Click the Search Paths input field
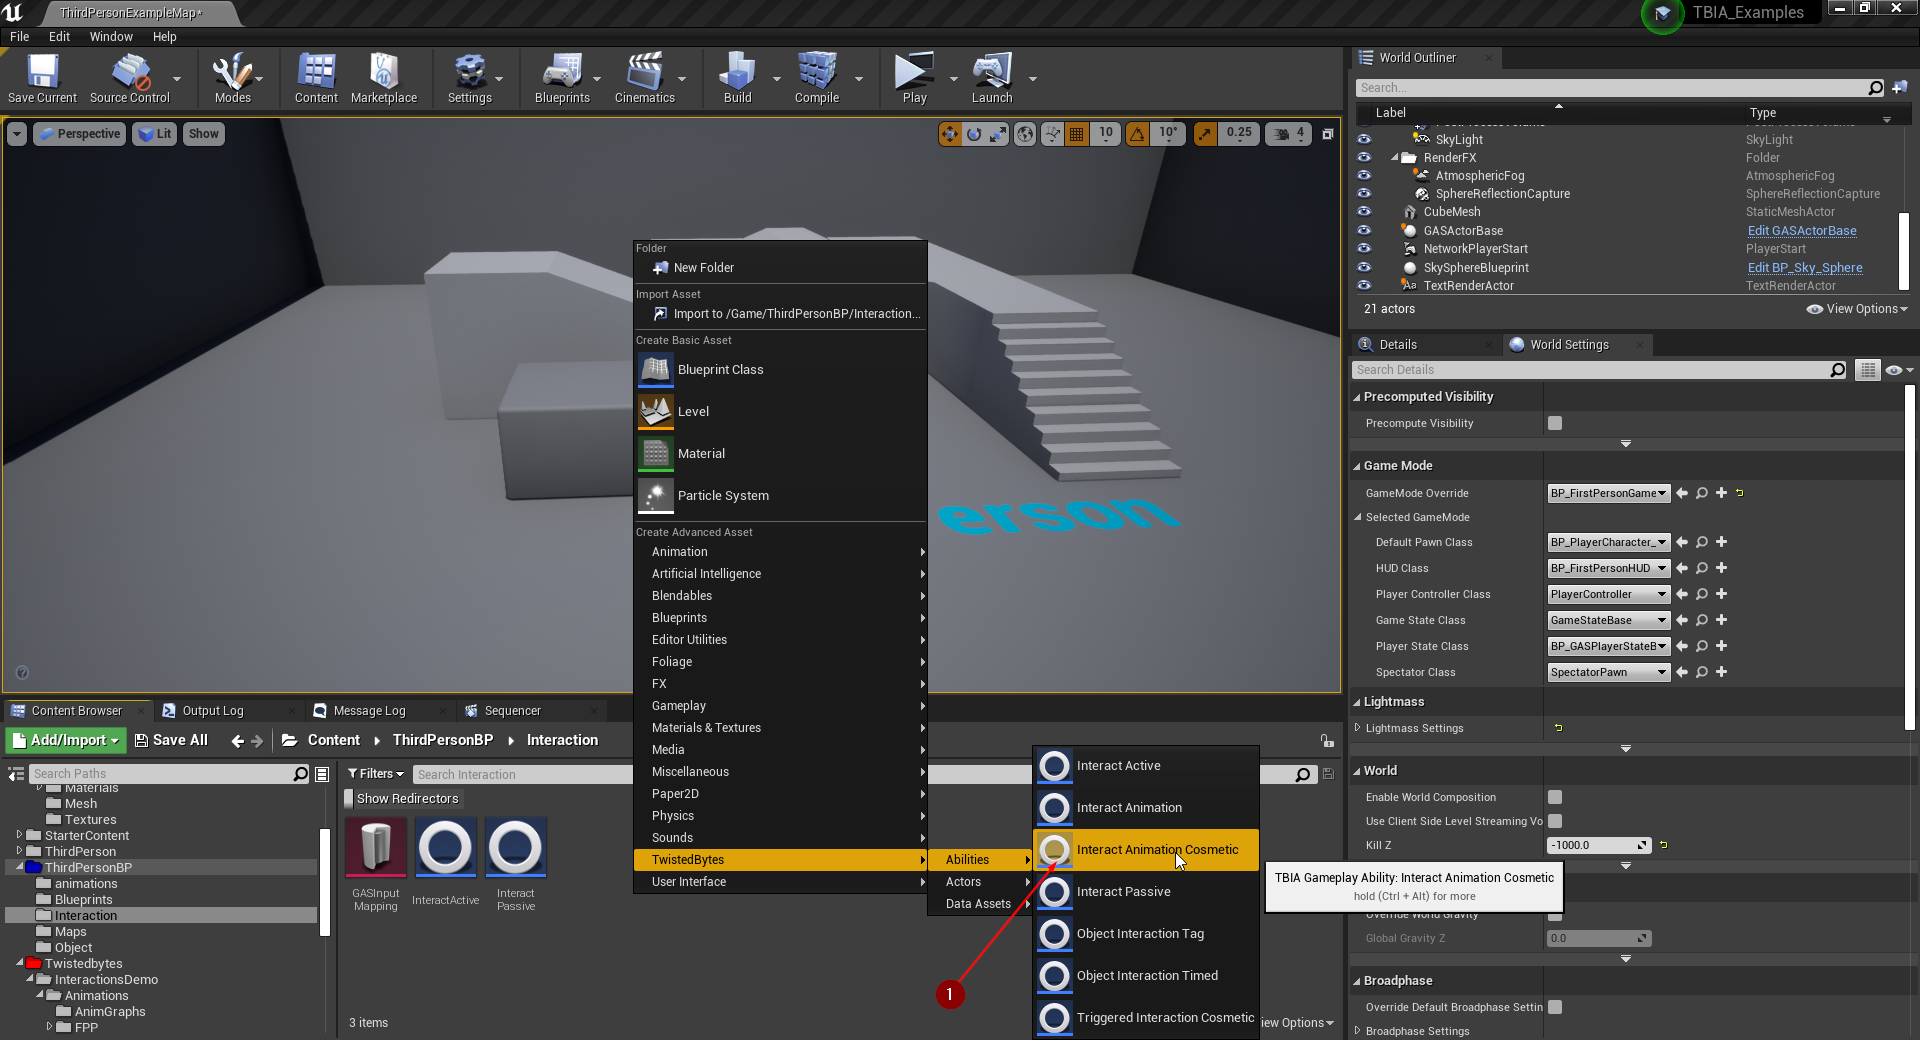Screen dimensions: 1920x1040 (x=160, y=774)
